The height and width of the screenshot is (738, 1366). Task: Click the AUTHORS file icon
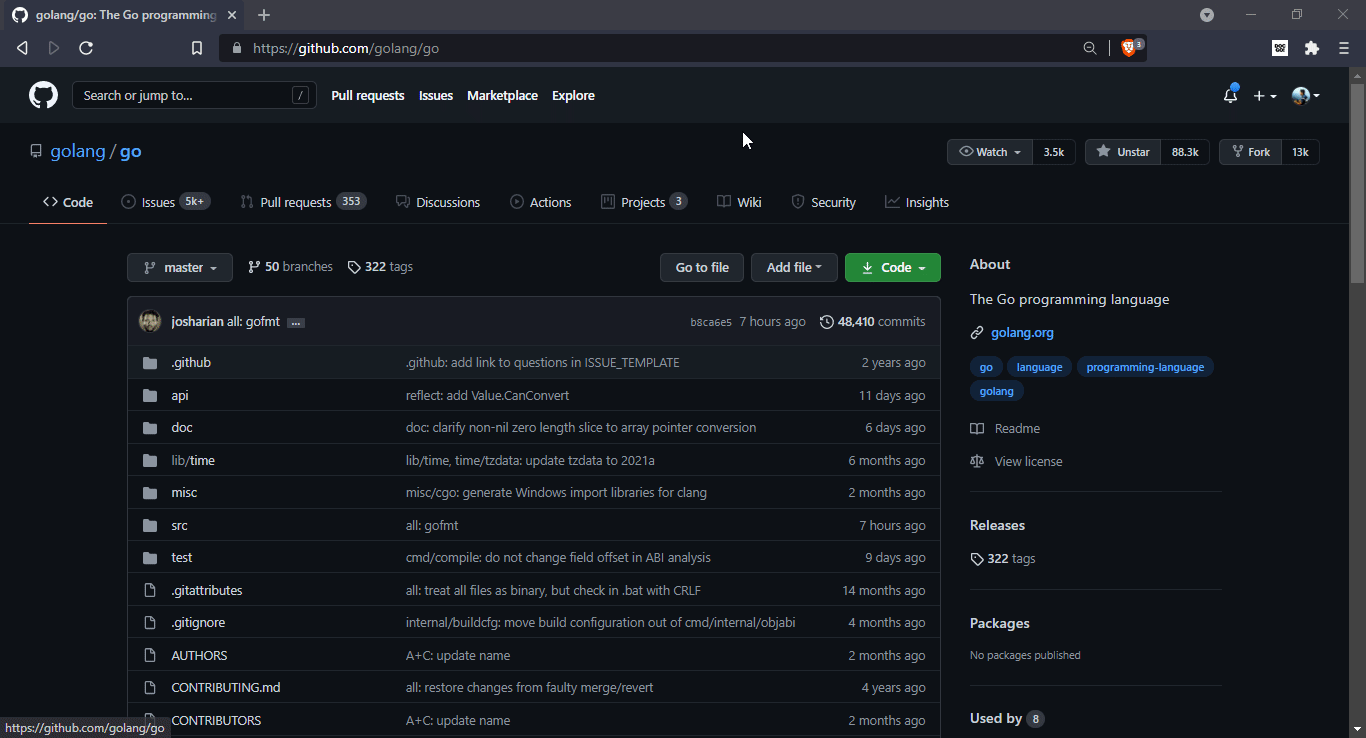pyautogui.click(x=150, y=655)
